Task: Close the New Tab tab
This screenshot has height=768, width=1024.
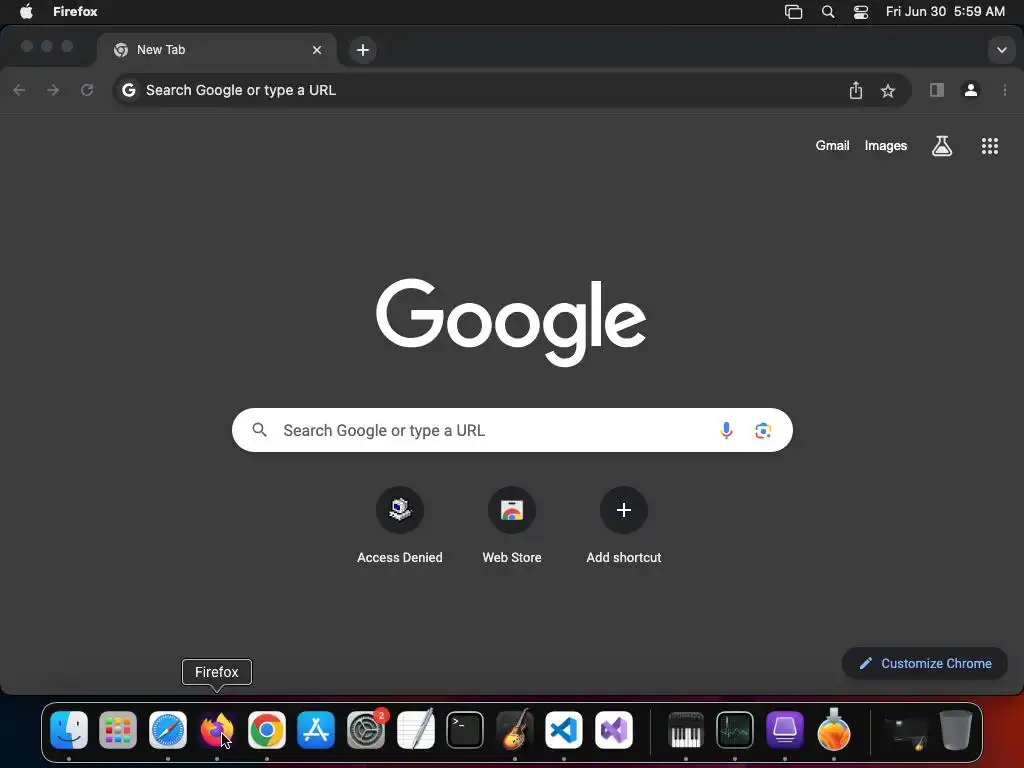Action: coord(317,50)
